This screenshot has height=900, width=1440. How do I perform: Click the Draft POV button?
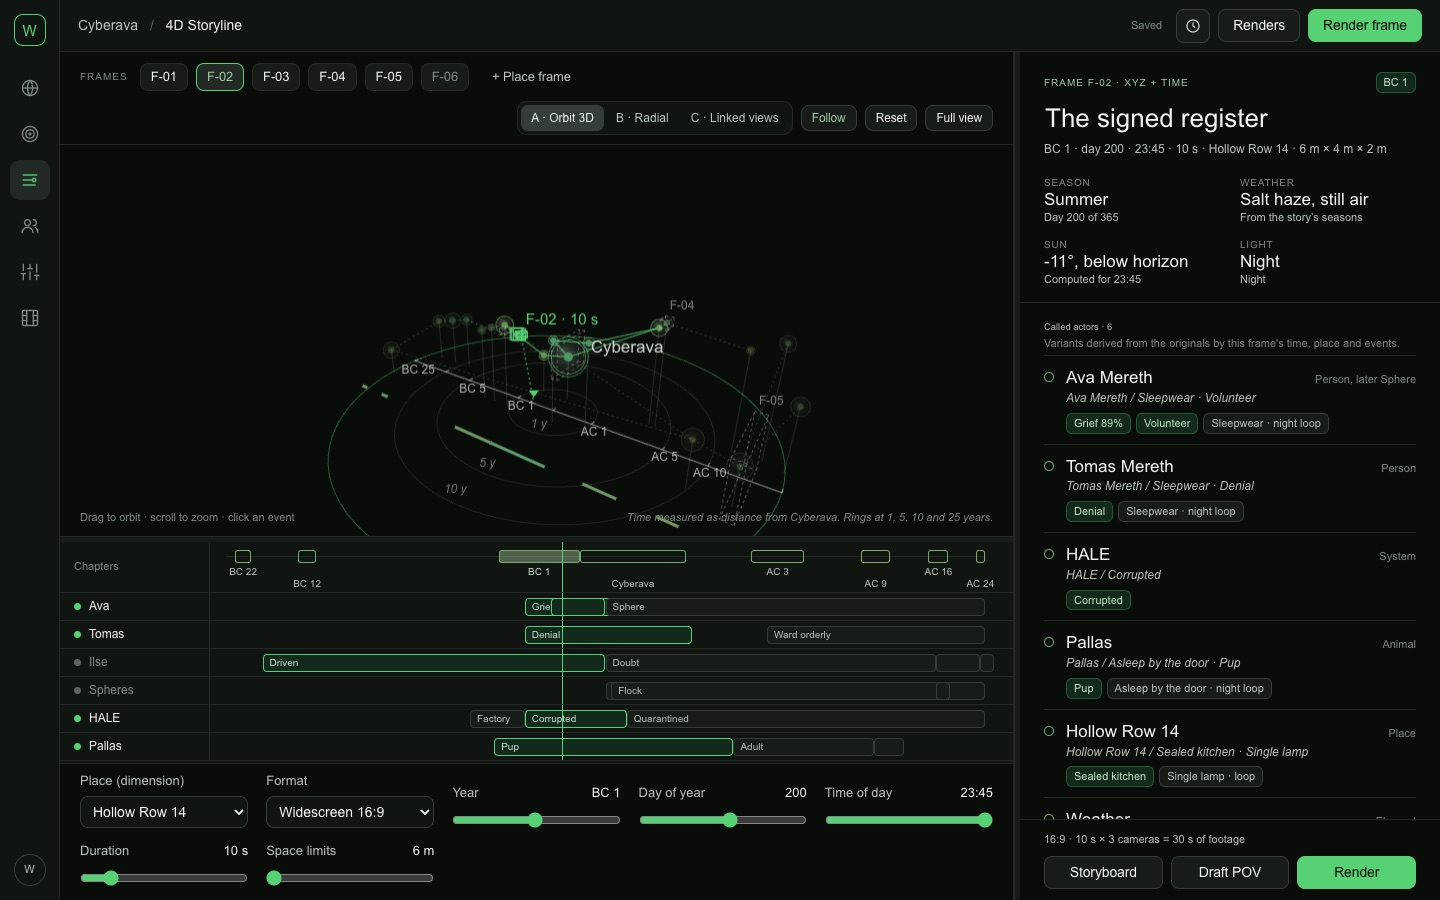(x=1230, y=872)
